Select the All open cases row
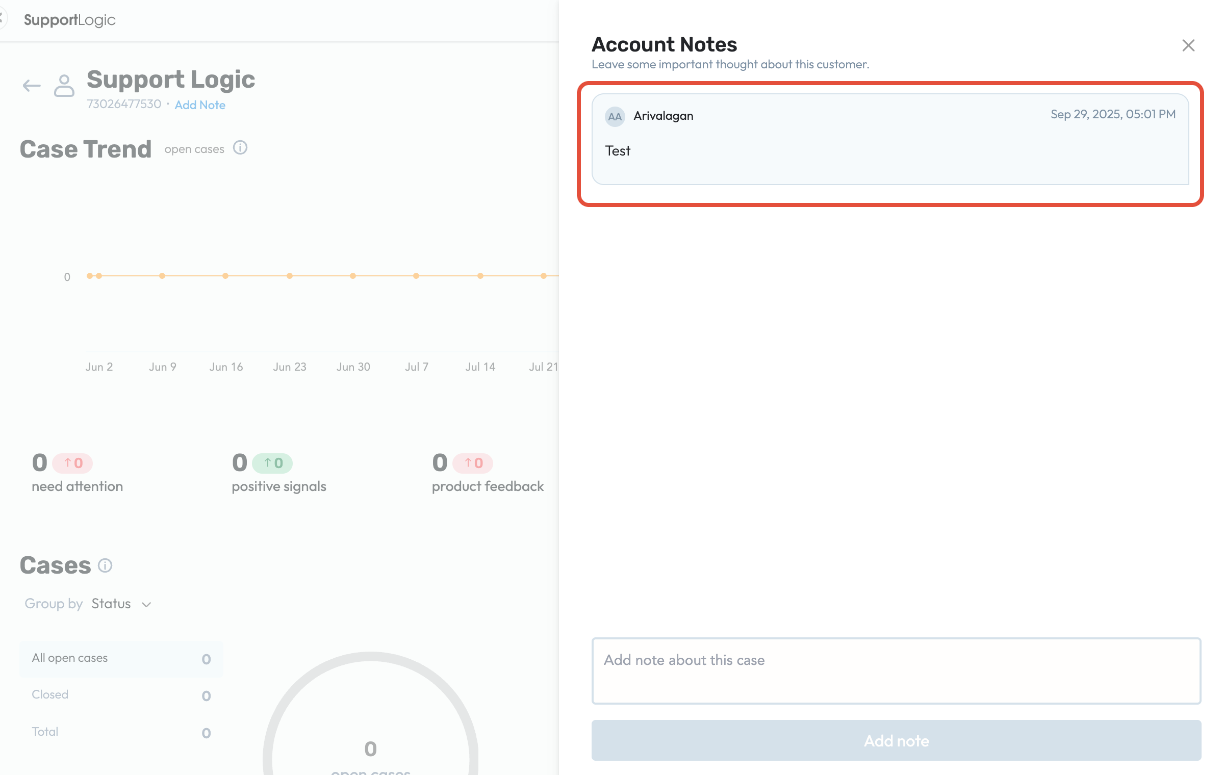Screen dimensions: 1224x775 121,659
